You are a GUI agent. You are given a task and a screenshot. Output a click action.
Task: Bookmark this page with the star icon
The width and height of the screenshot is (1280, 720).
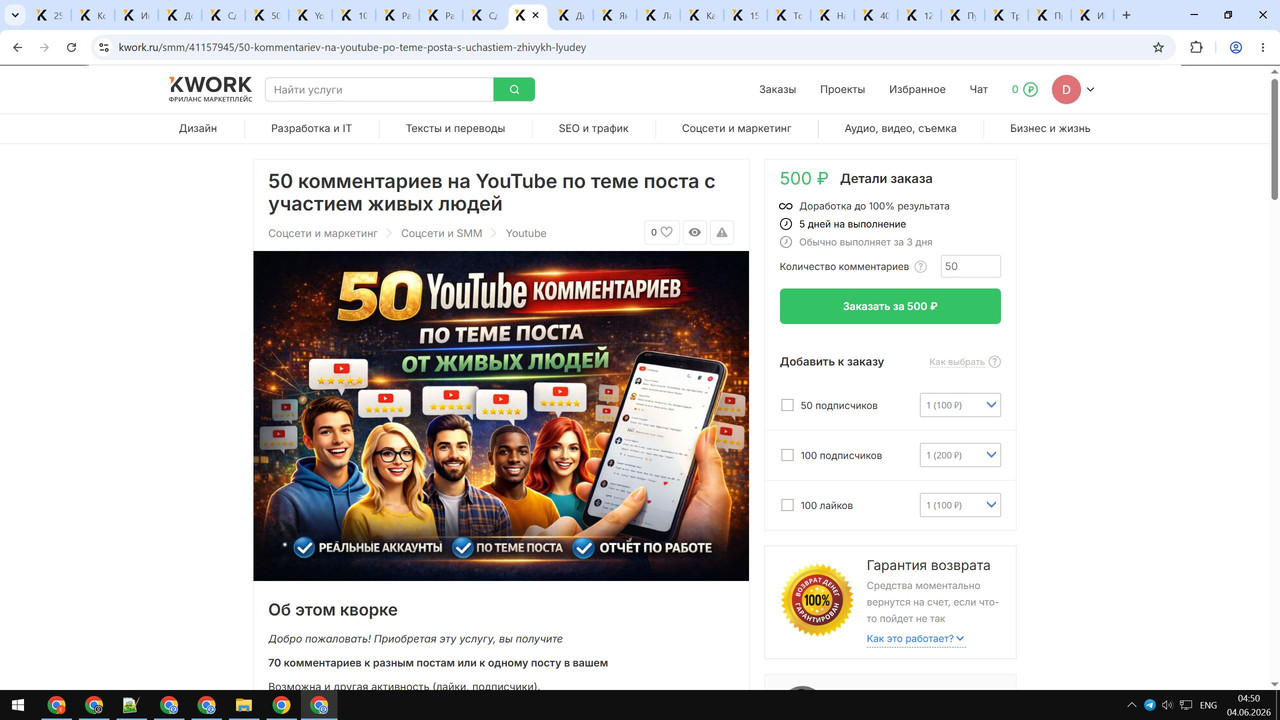[x=1158, y=47]
